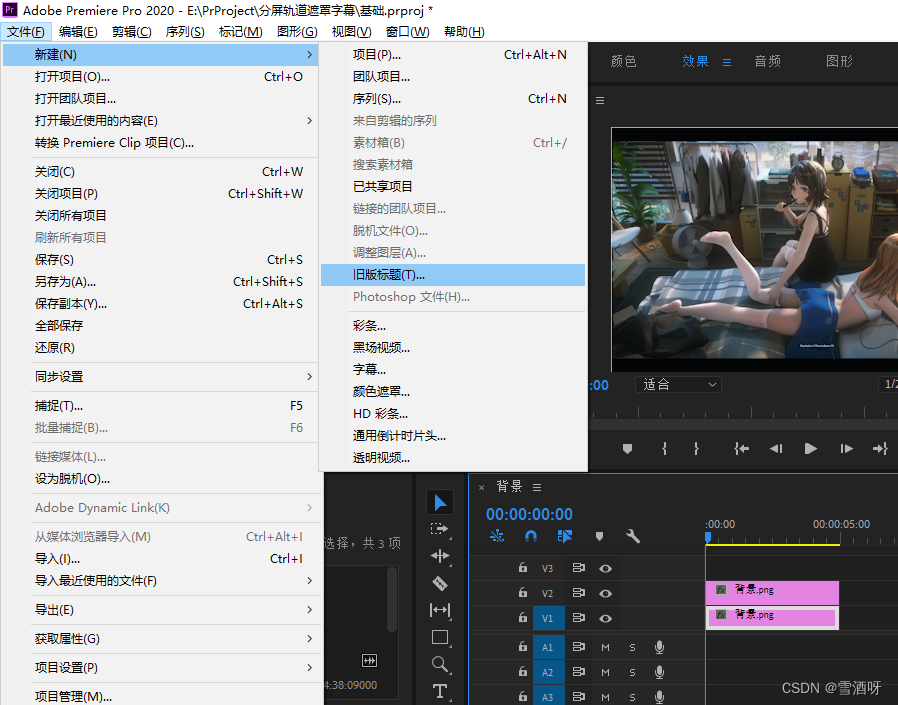Go to Out point
The width and height of the screenshot is (898, 705).
click(x=880, y=448)
